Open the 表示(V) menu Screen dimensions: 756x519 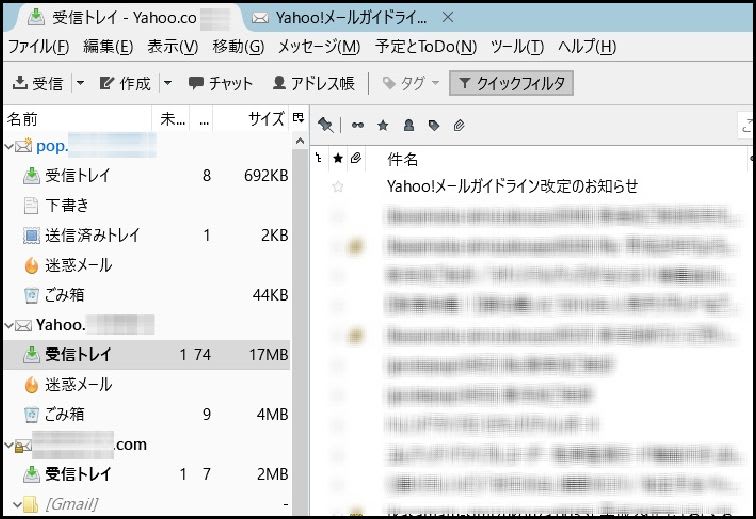[173, 46]
